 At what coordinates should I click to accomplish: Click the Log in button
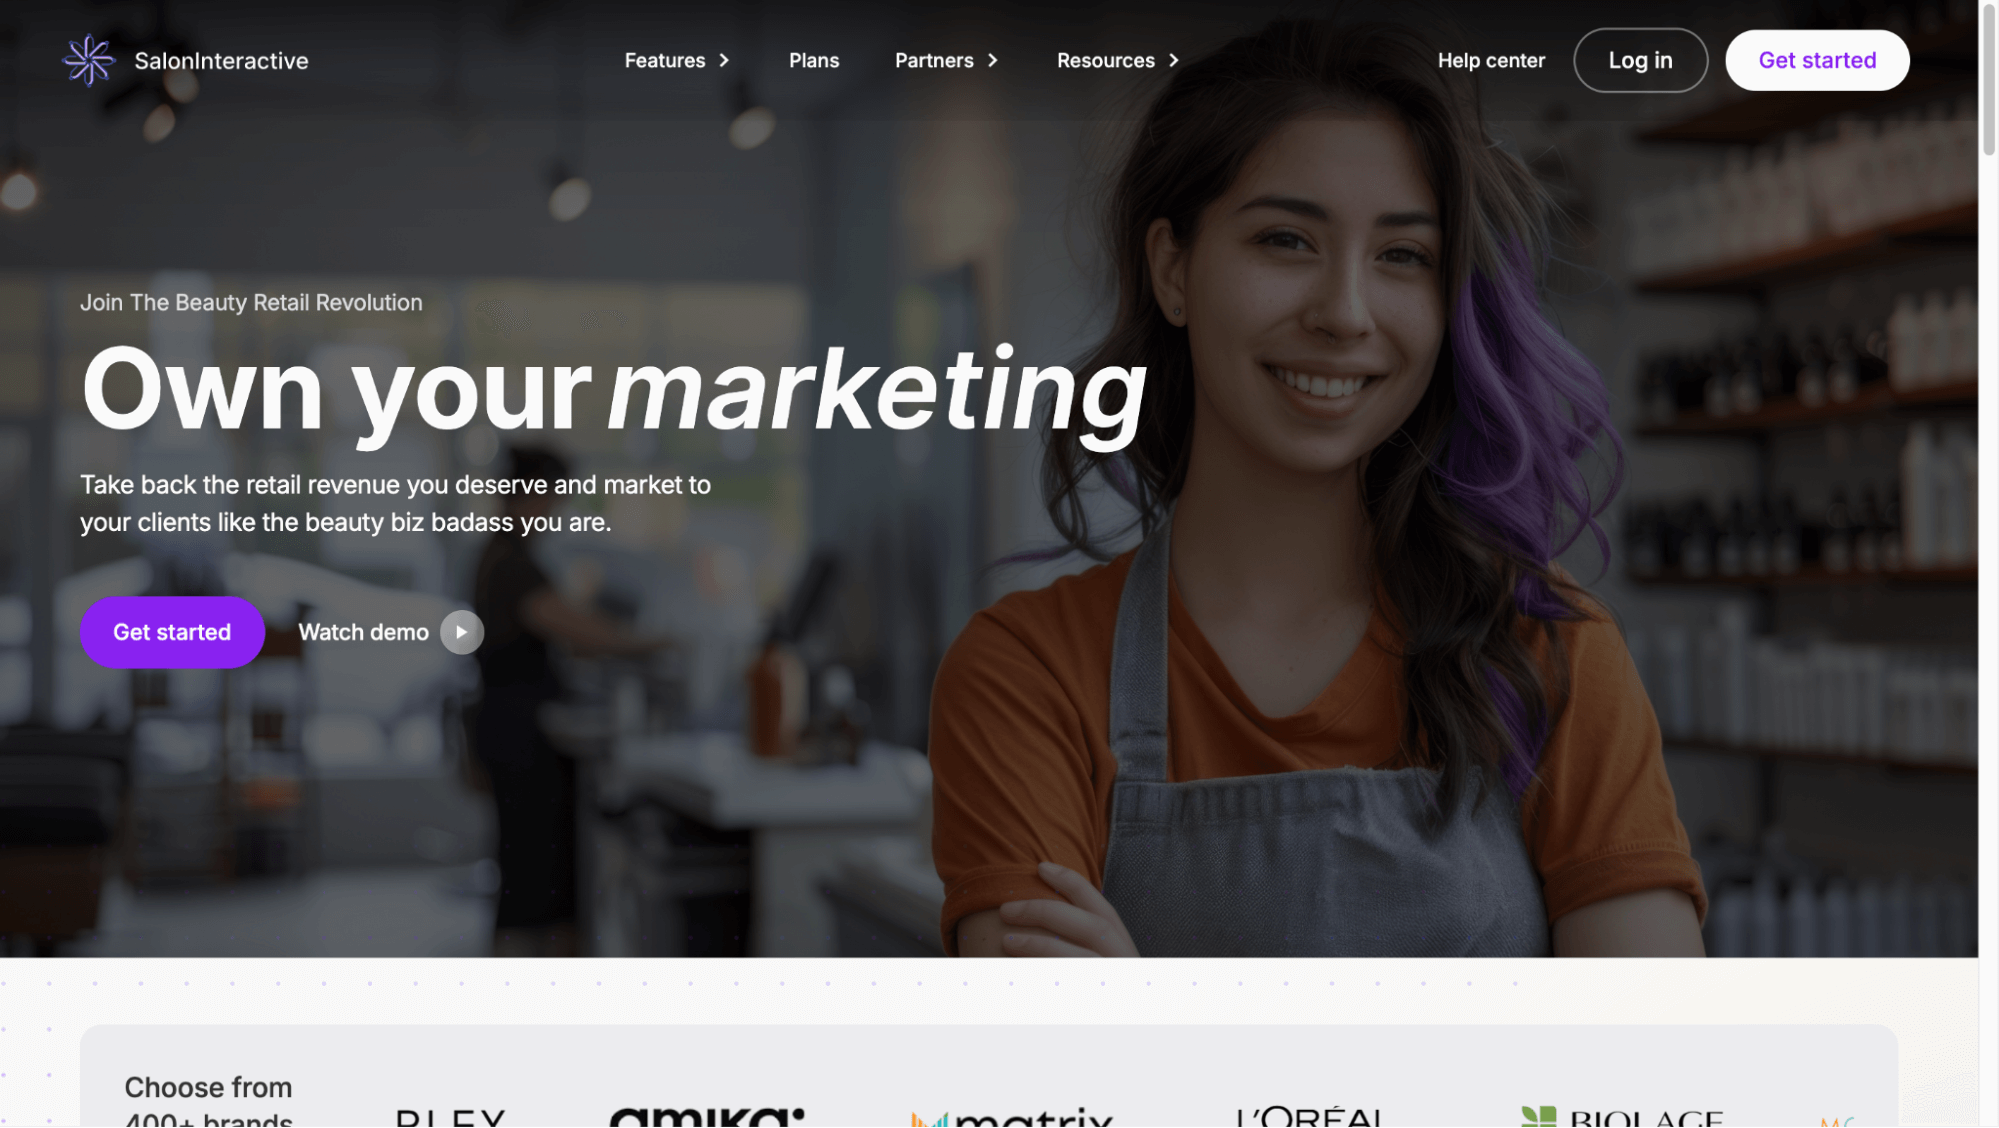1640,61
